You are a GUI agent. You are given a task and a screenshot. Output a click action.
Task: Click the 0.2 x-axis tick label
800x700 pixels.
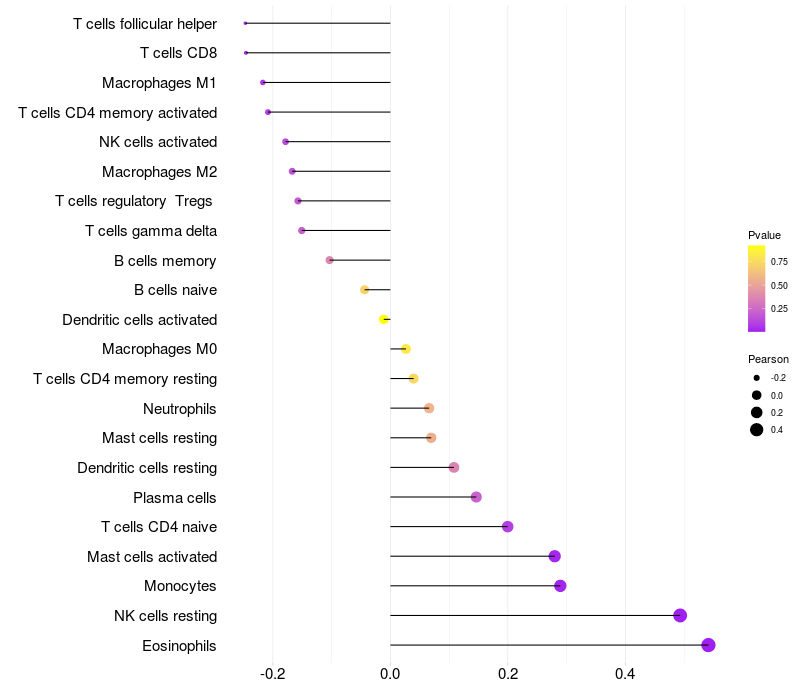click(508, 674)
